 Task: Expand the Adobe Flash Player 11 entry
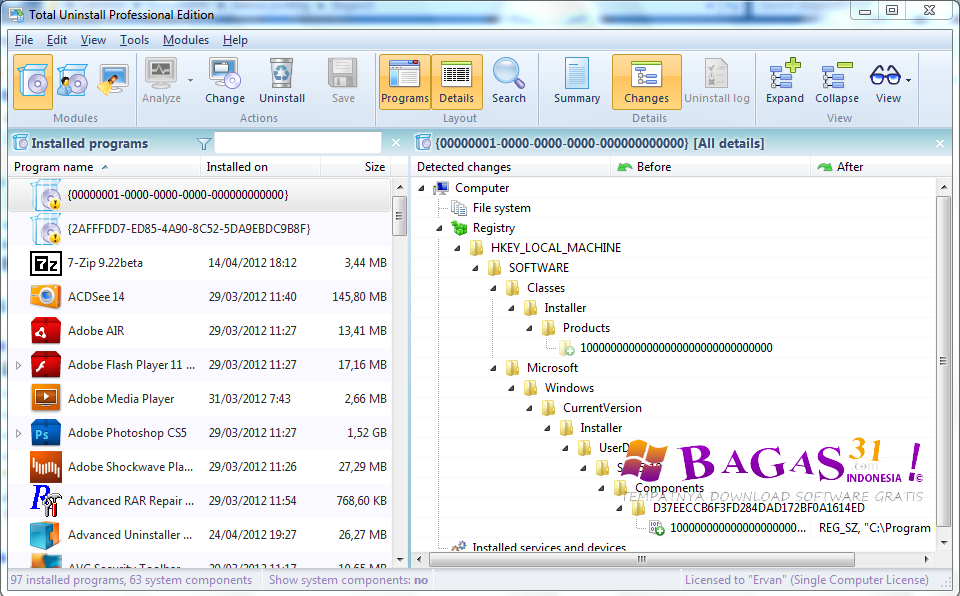18,365
